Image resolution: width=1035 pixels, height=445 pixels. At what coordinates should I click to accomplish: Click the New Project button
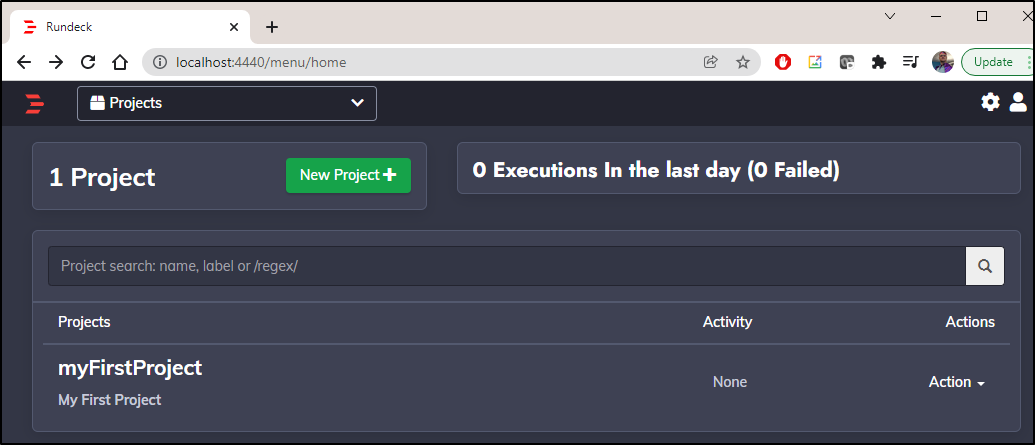click(349, 176)
